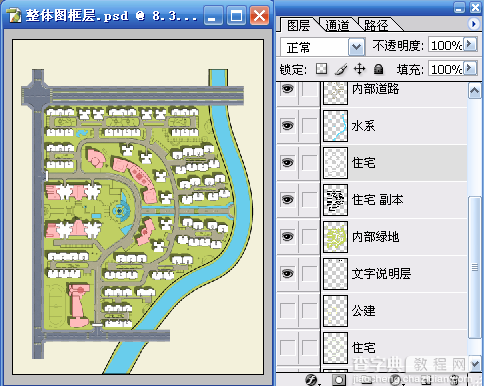Click the layer list scroll down arrow
The width and height of the screenshot is (484, 386).
tap(475, 364)
